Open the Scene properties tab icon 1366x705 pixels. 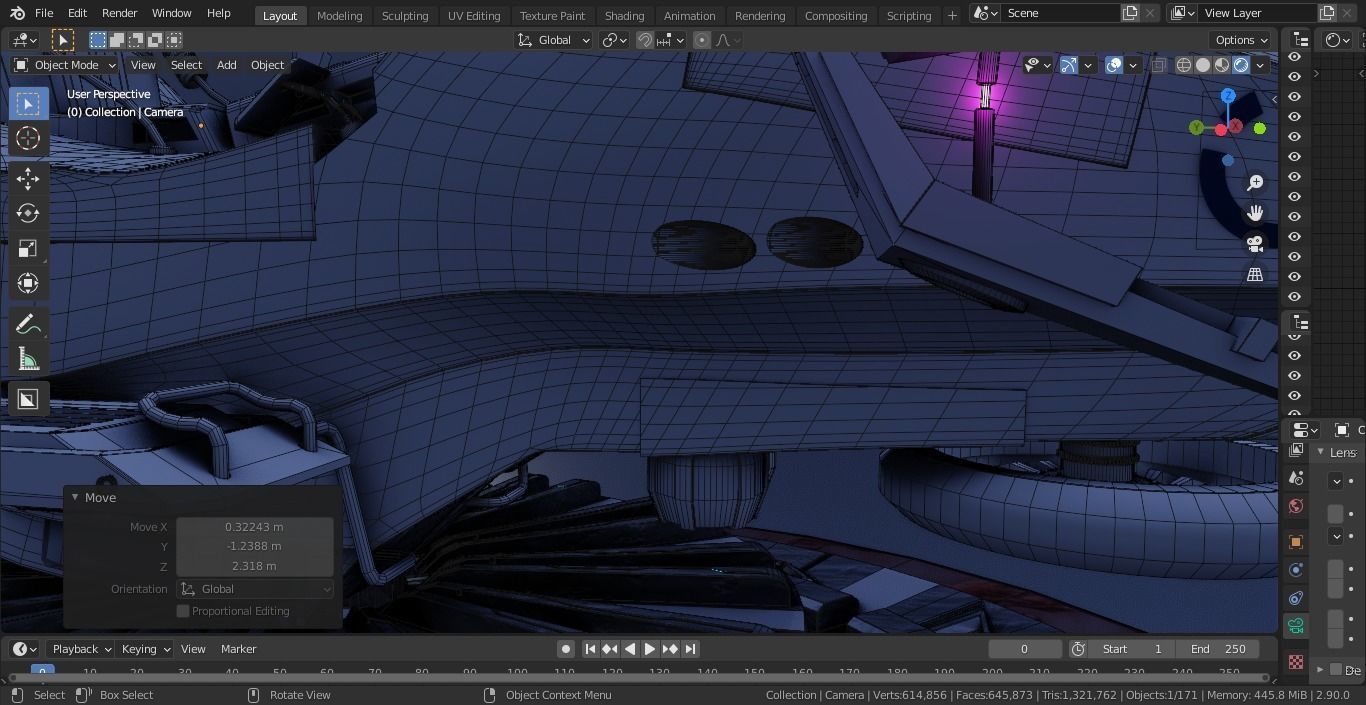coord(1296,478)
